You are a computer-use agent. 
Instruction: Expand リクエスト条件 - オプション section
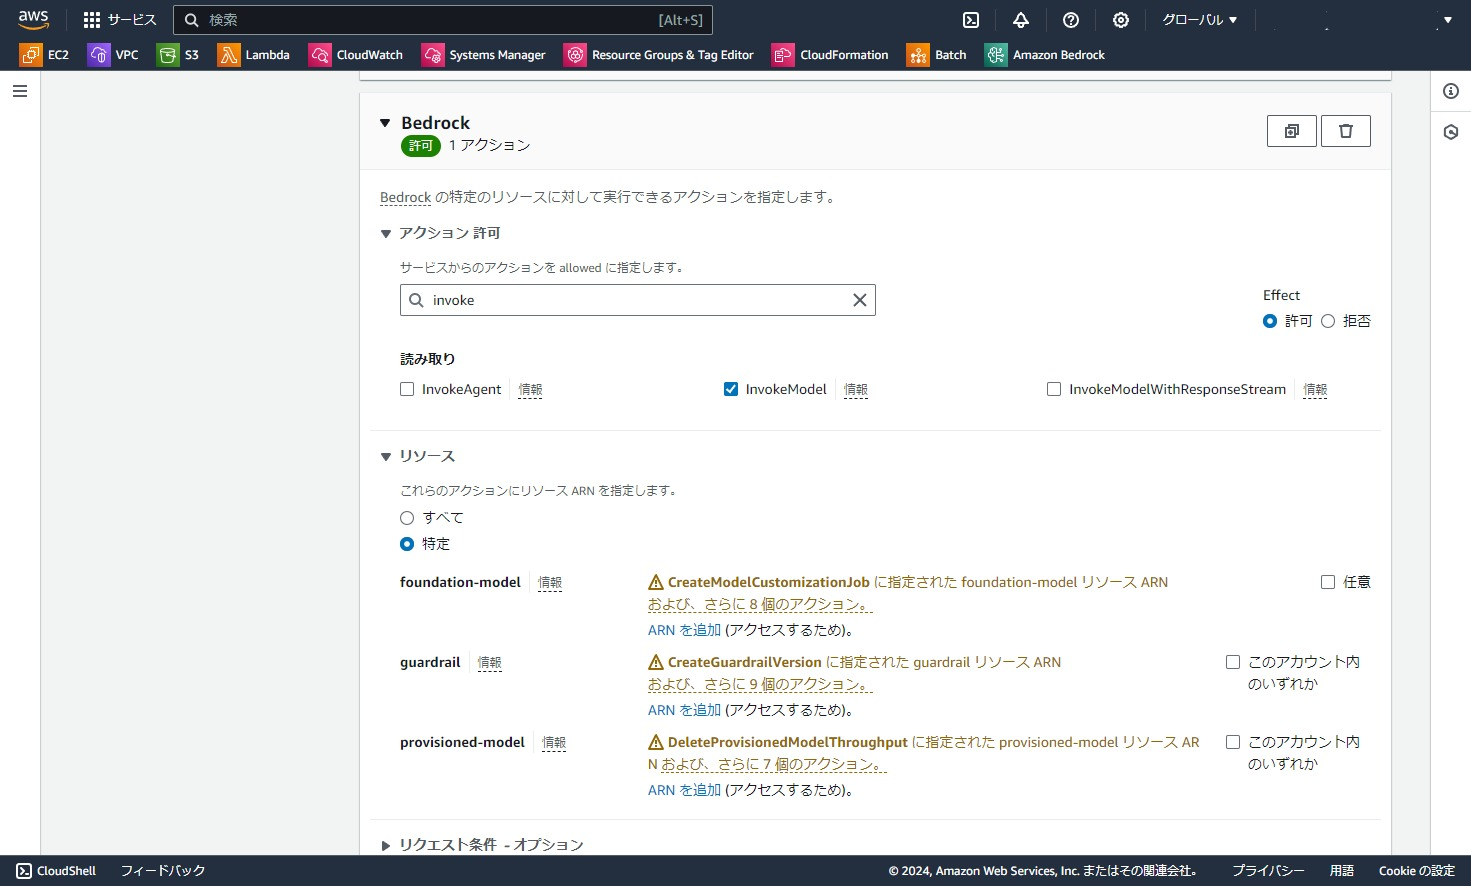pyautogui.click(x=386, y=846)
